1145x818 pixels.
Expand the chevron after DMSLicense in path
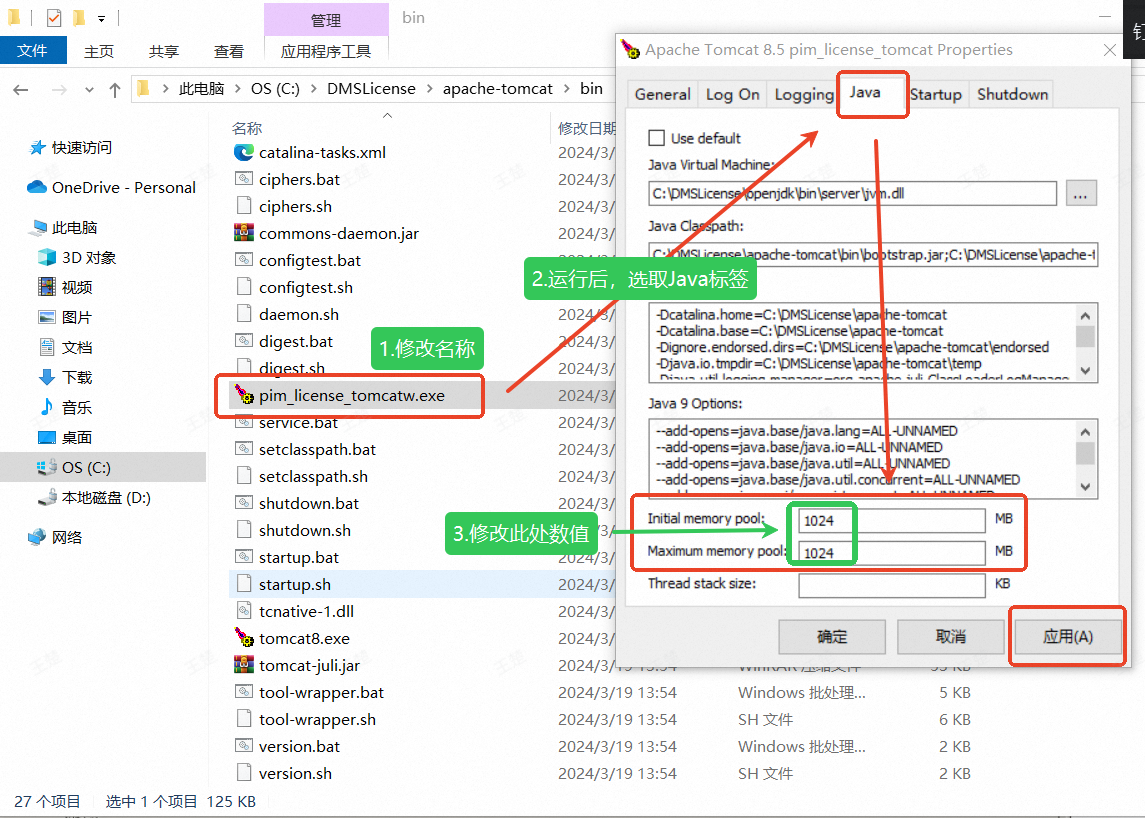click(x=429, y=89)
